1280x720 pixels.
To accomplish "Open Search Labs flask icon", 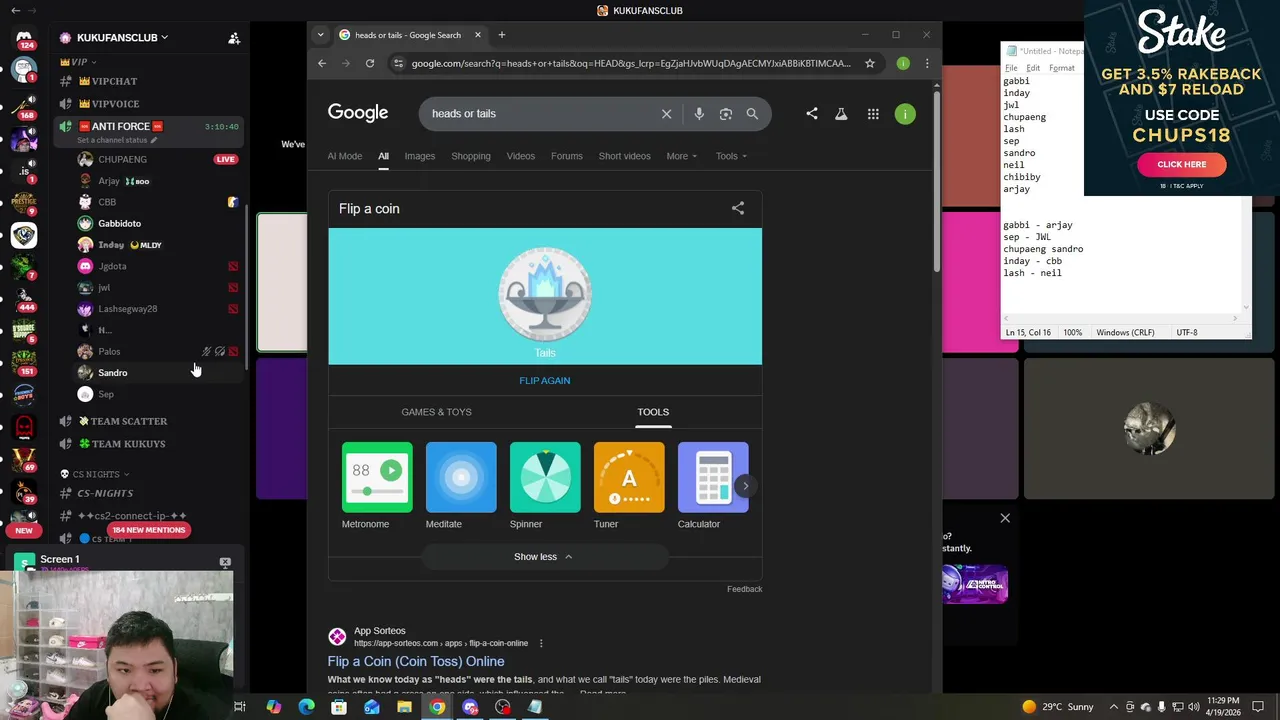I will [841, 114].
